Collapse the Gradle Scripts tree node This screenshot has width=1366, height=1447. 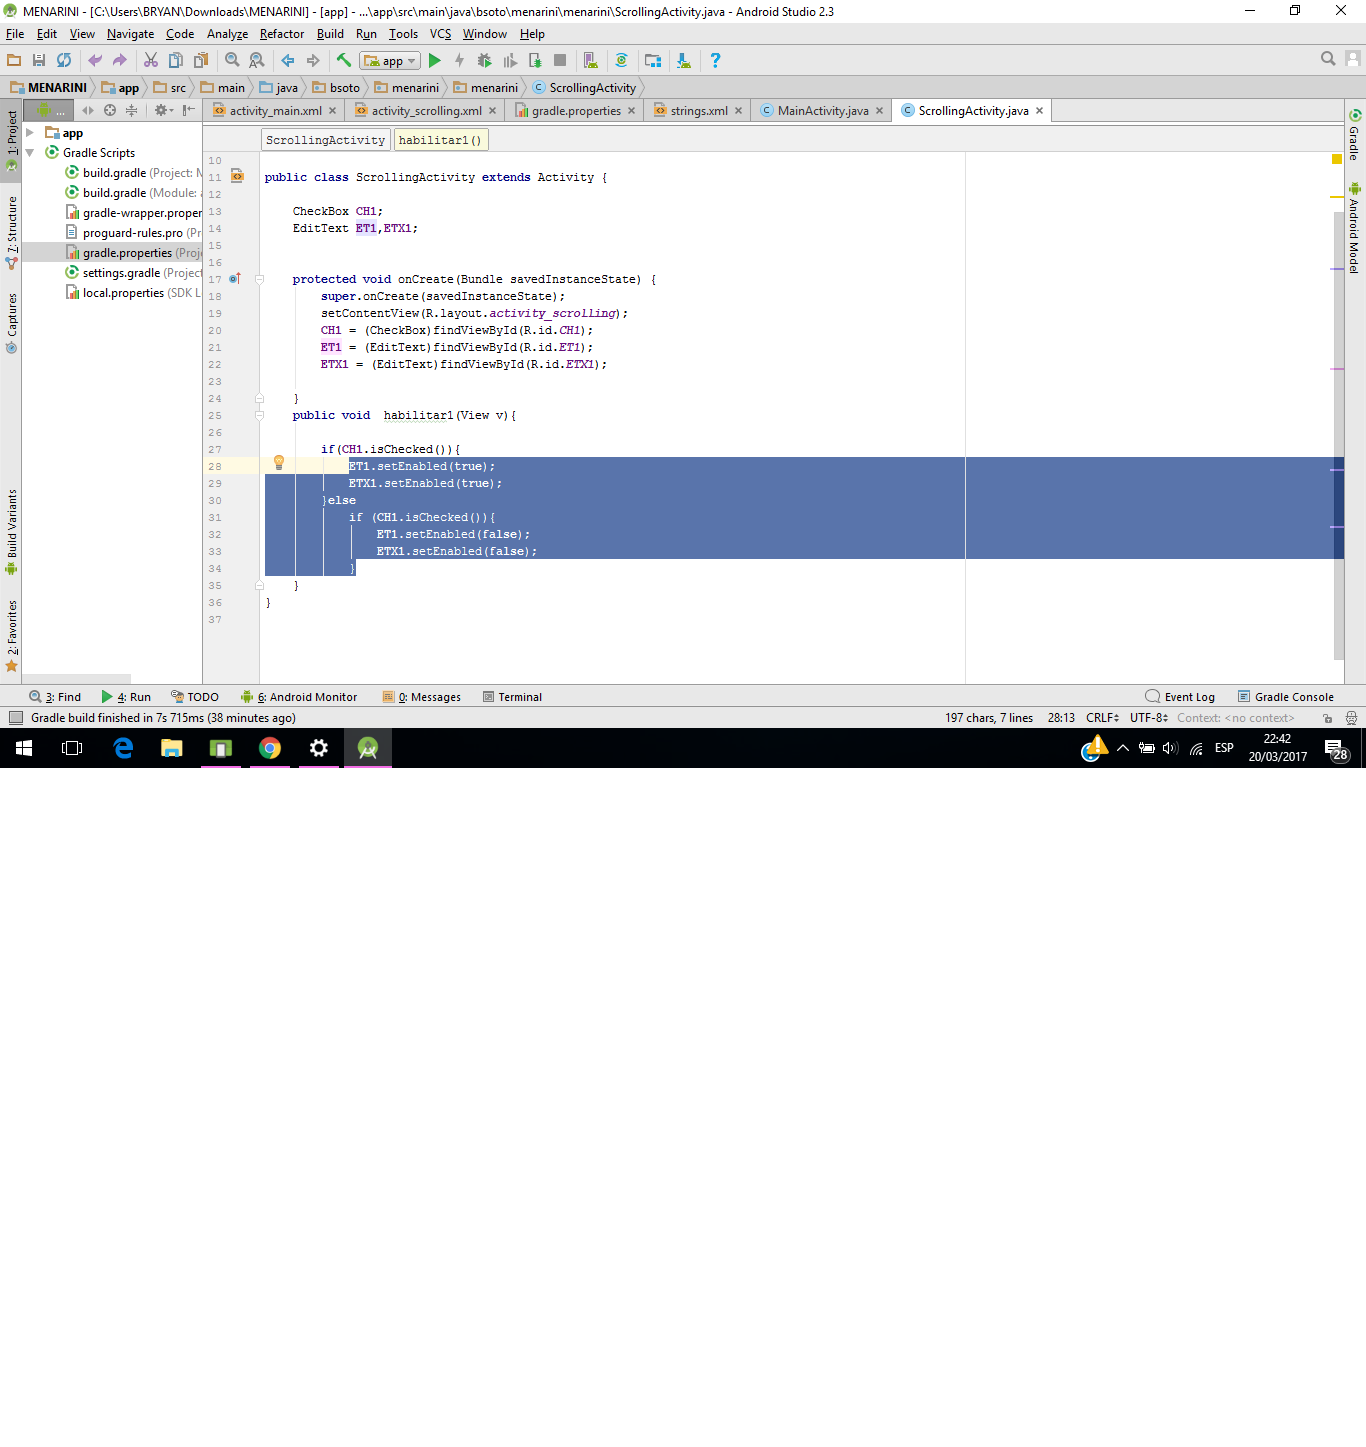click(30, 153)
